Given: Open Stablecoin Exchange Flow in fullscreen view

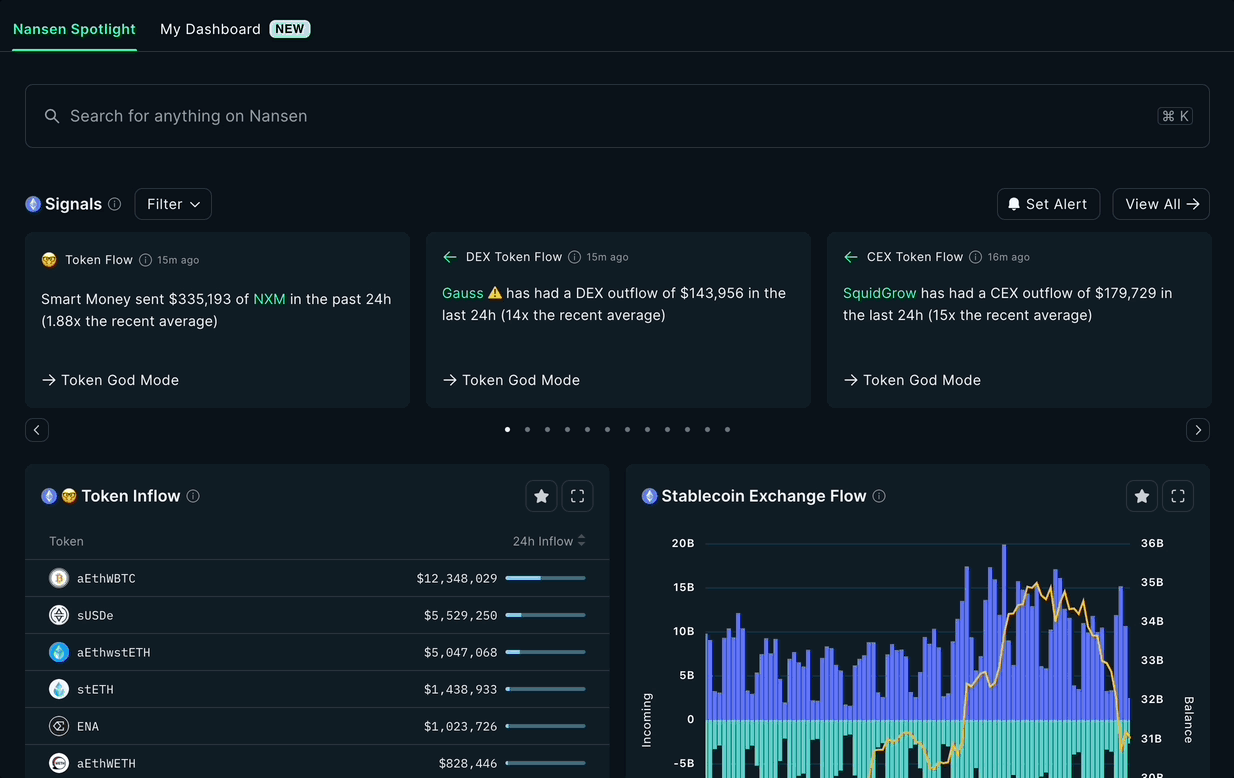Looking at the screenshot, I should point(1177,496).
